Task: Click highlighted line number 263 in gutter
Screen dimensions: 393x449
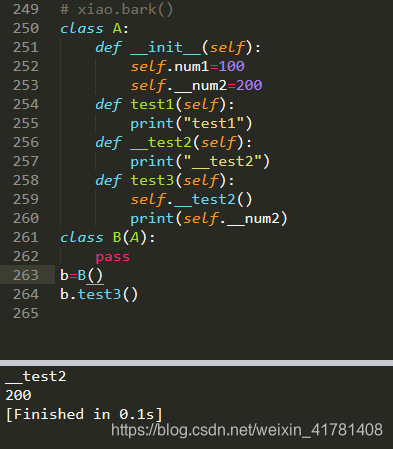Action: point(26,275)
